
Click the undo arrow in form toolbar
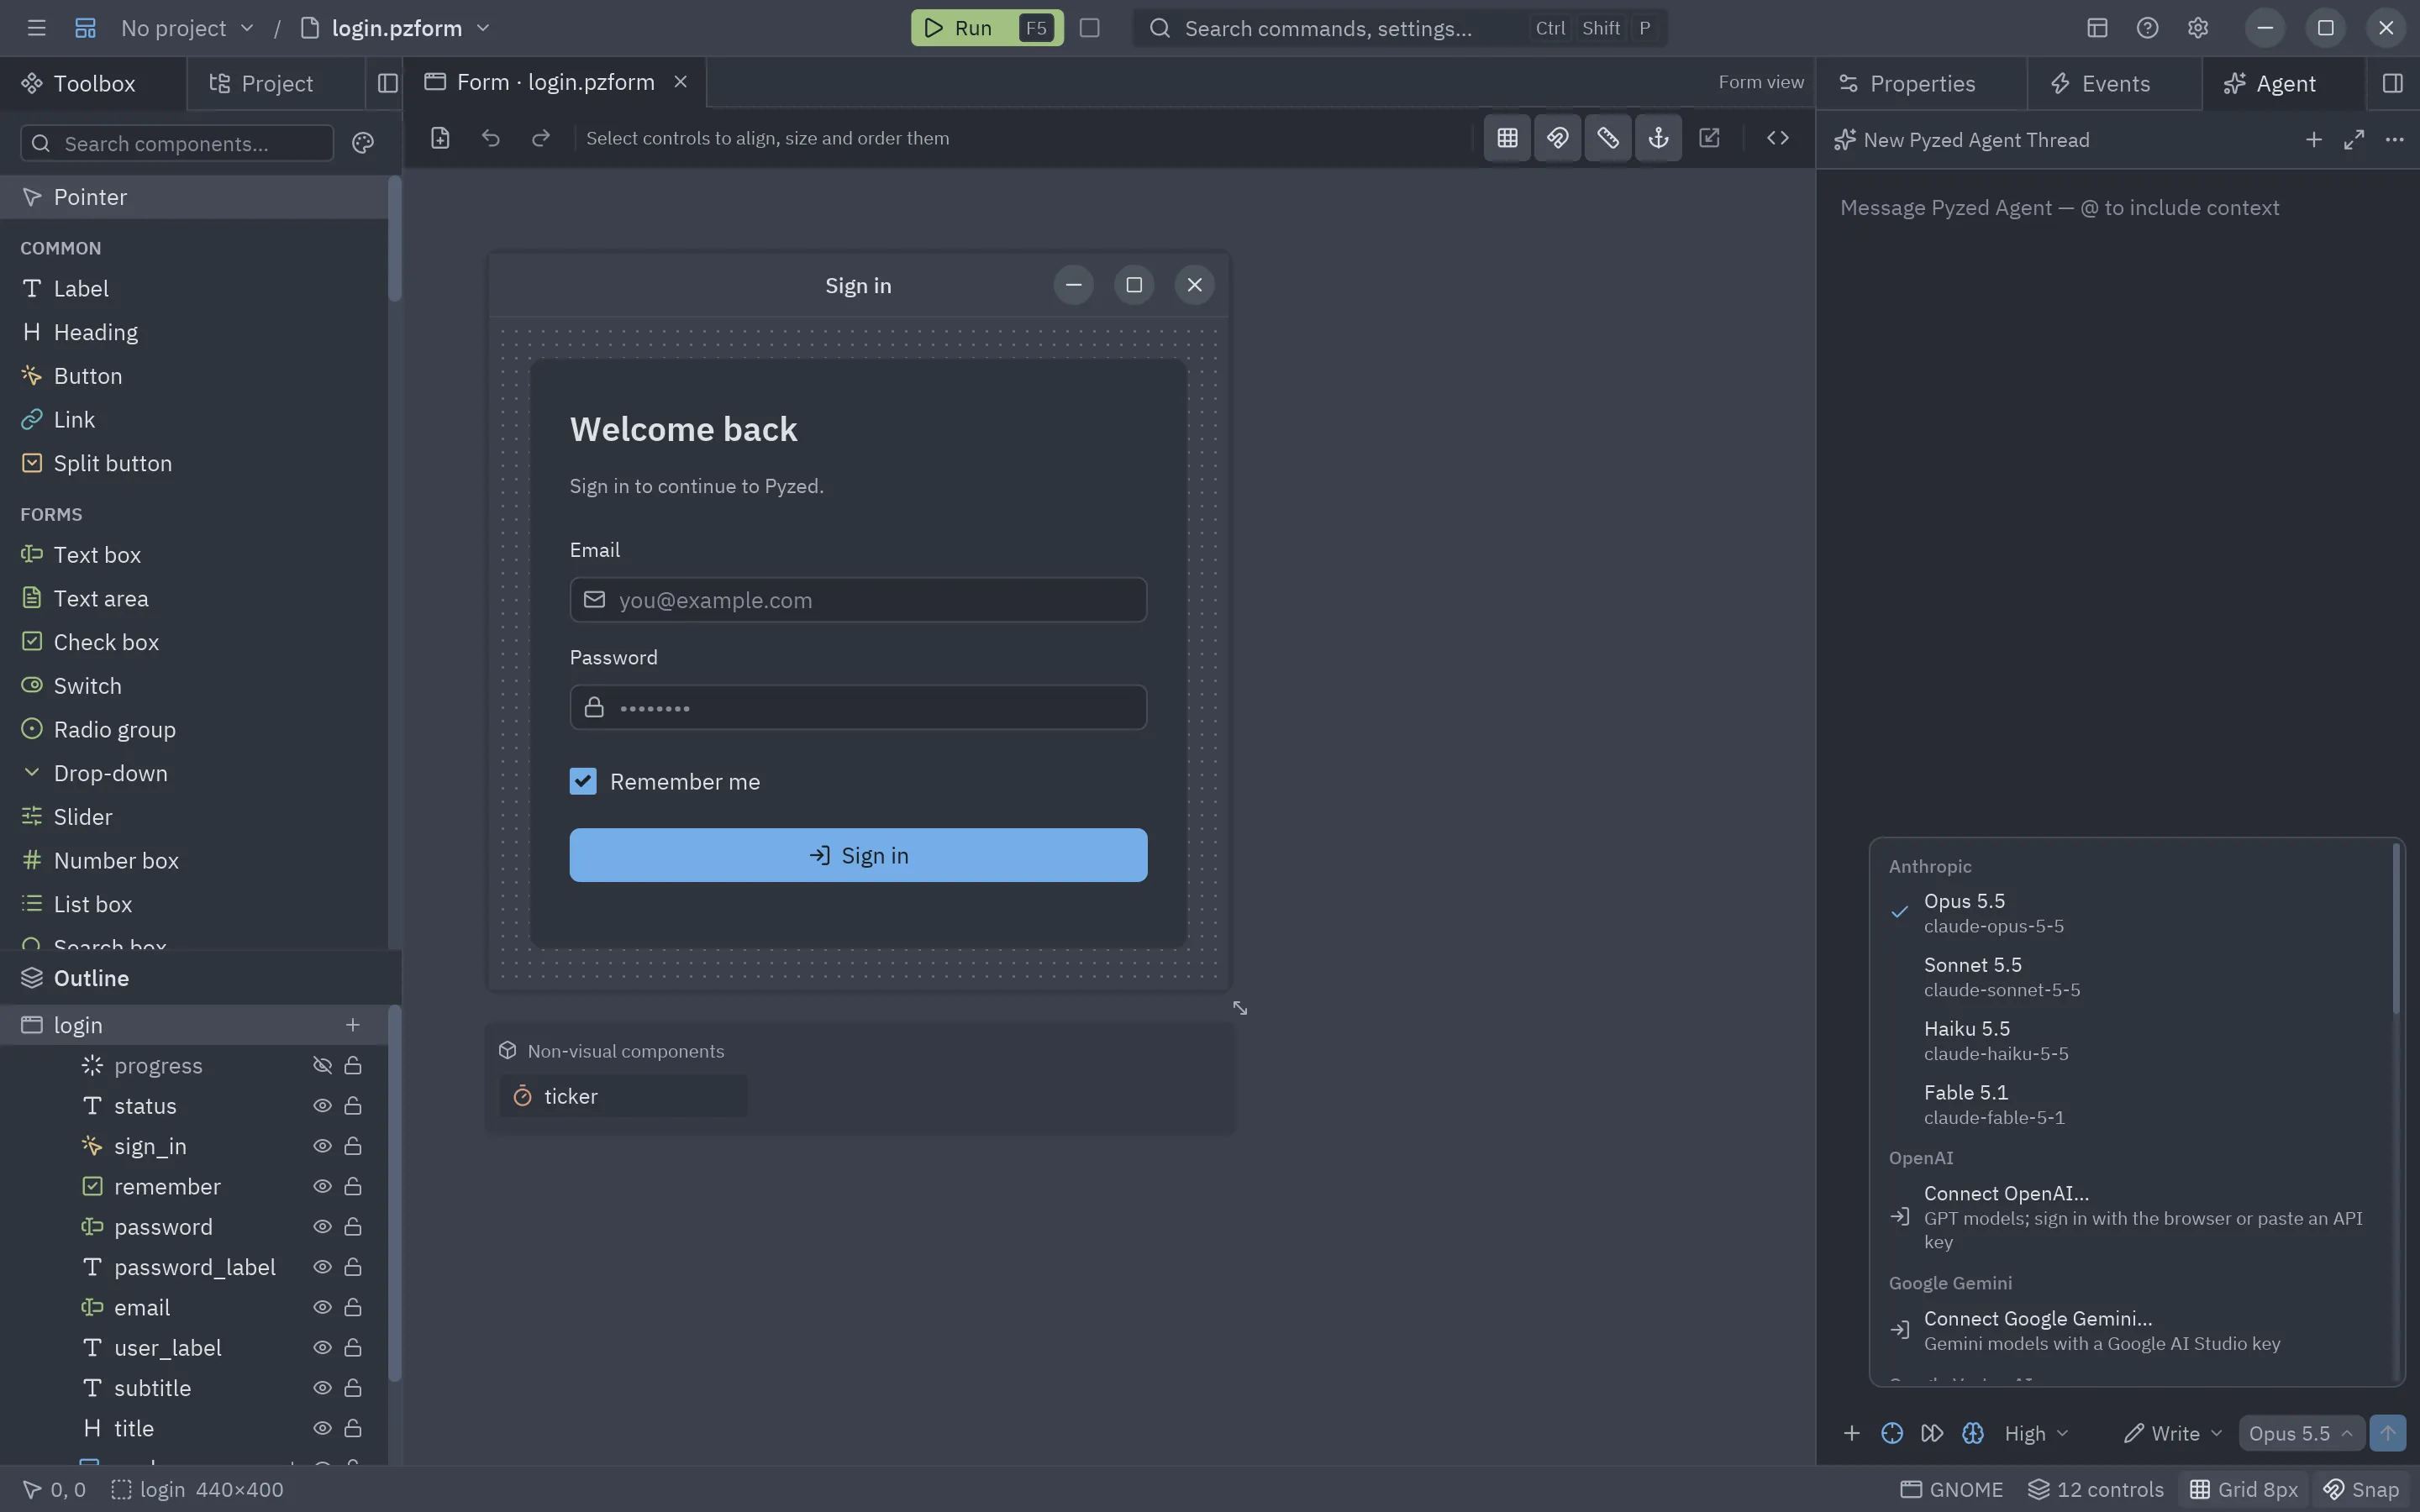coord(490,138)
